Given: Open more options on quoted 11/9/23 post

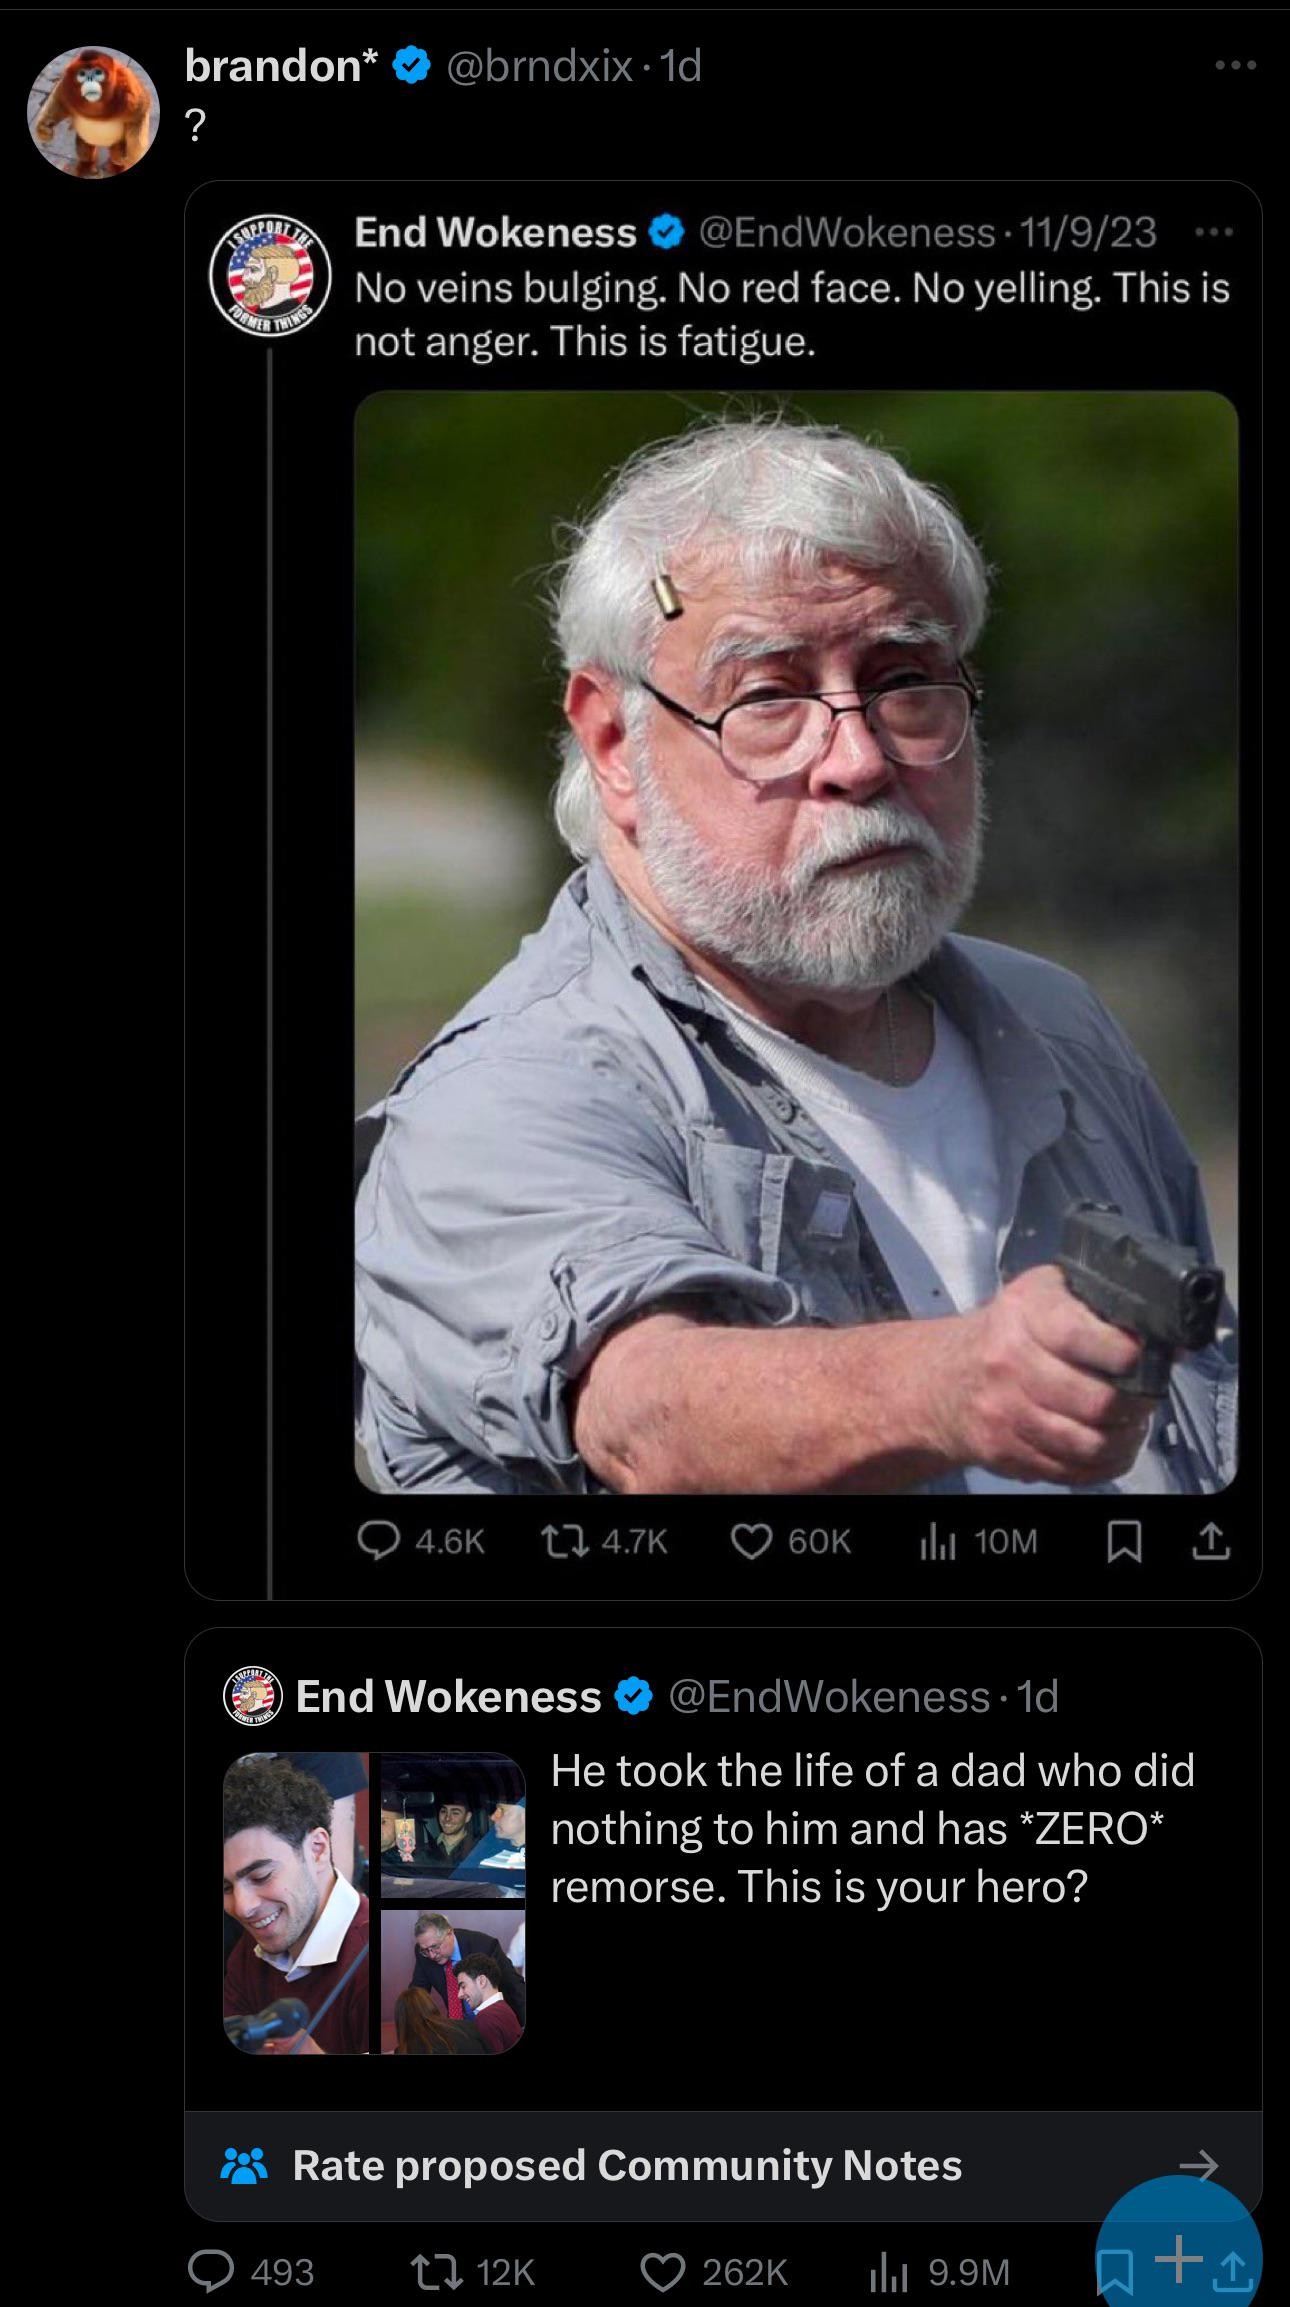Looking at the screenshot, I should coord(1214,232).
